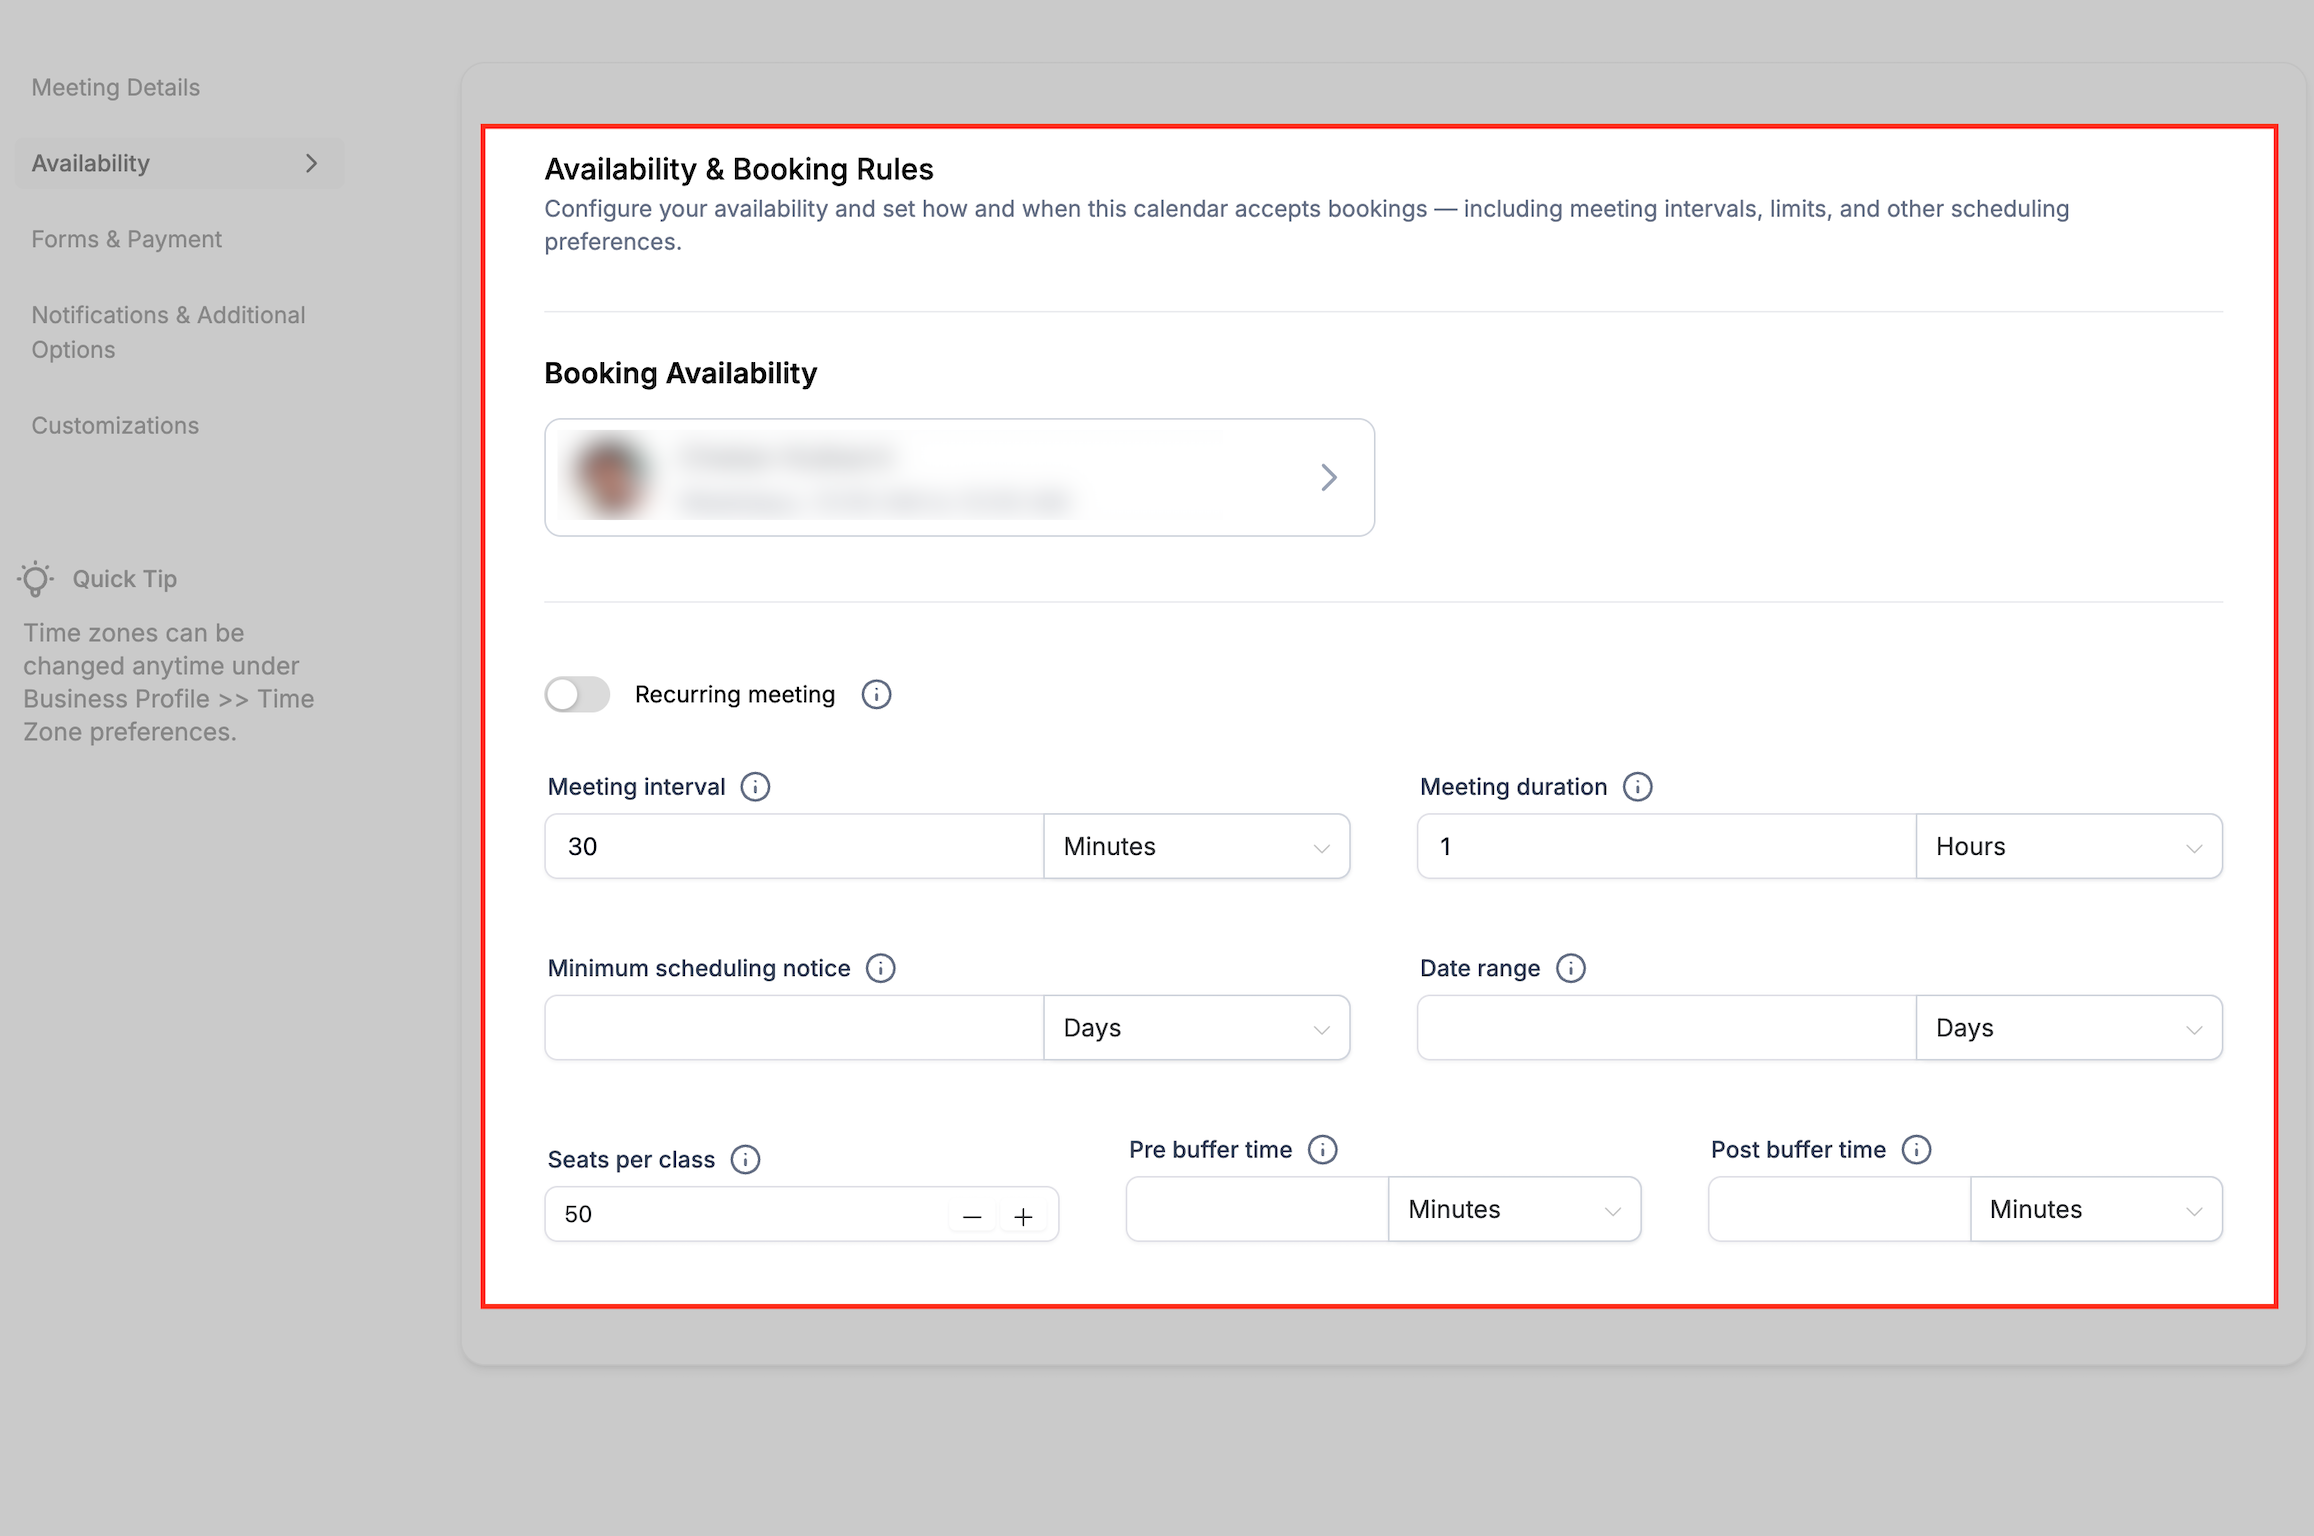This screenshot has height=1536, width=2314.
Task: Enable the Recurring meeting toggle
Action: pyautogui.click(x=577, y=694)
